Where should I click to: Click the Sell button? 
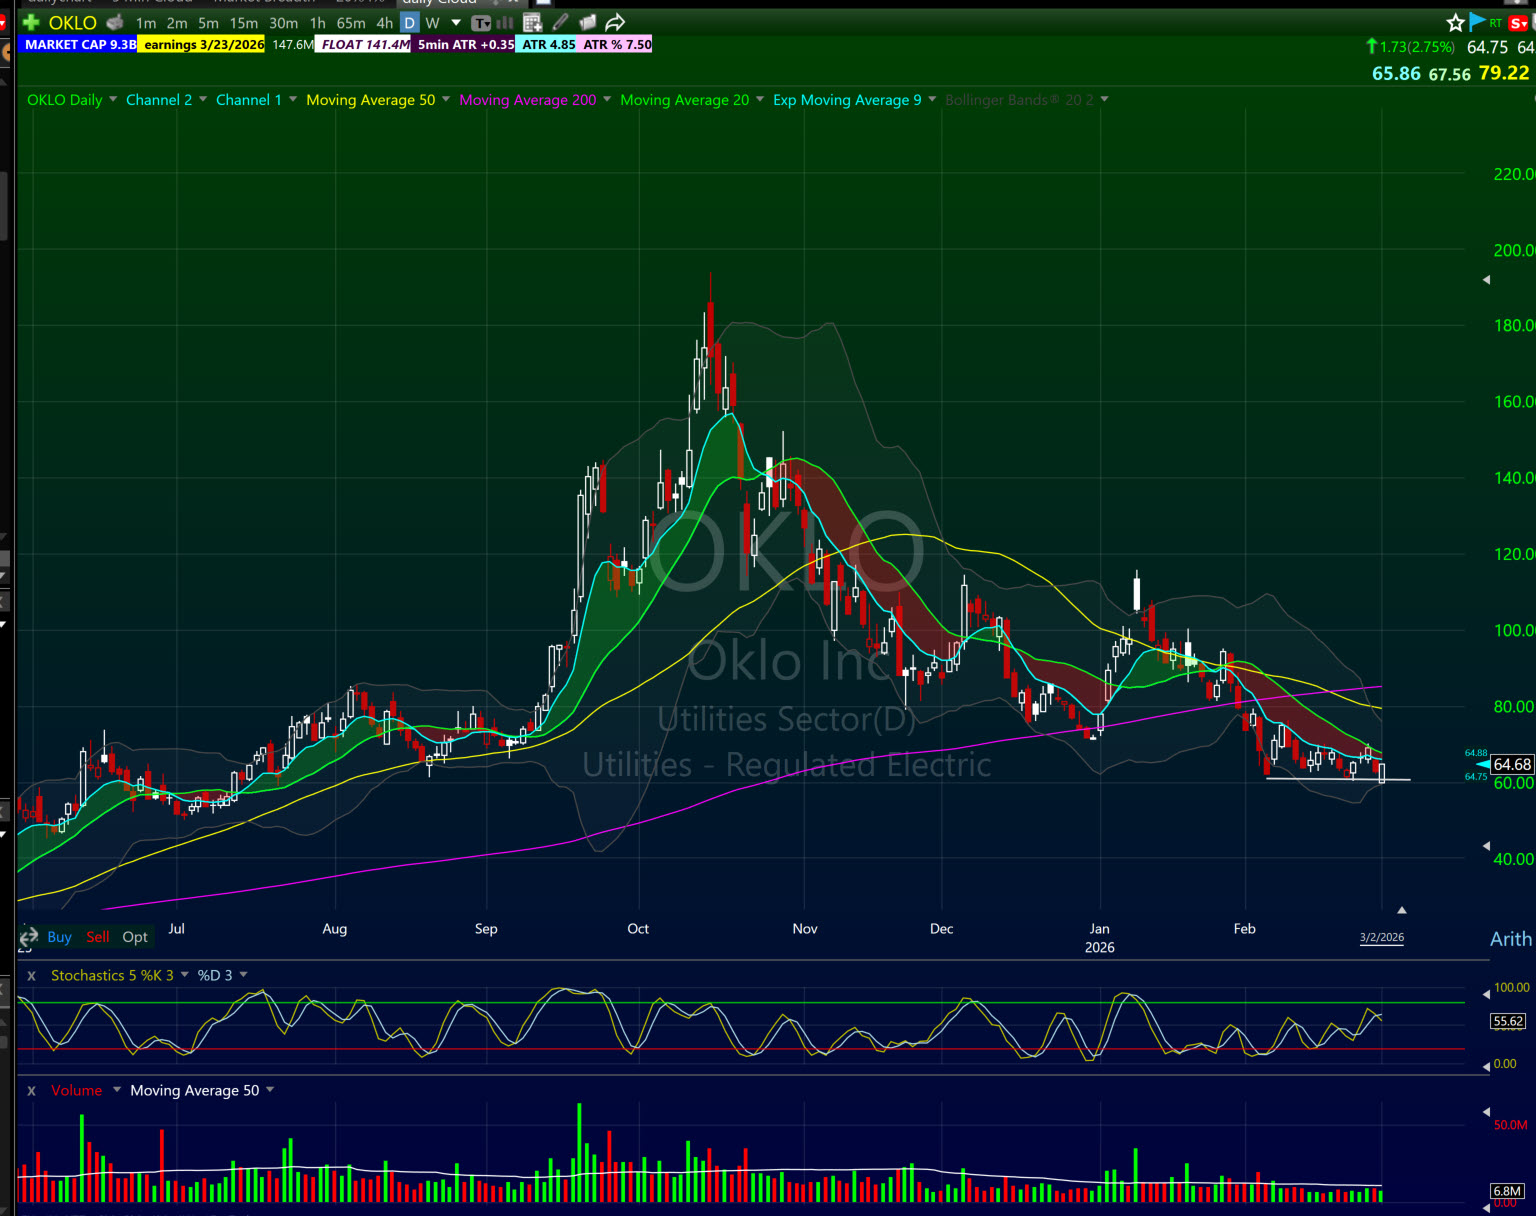pyautogui.click(x=98, y=937)
